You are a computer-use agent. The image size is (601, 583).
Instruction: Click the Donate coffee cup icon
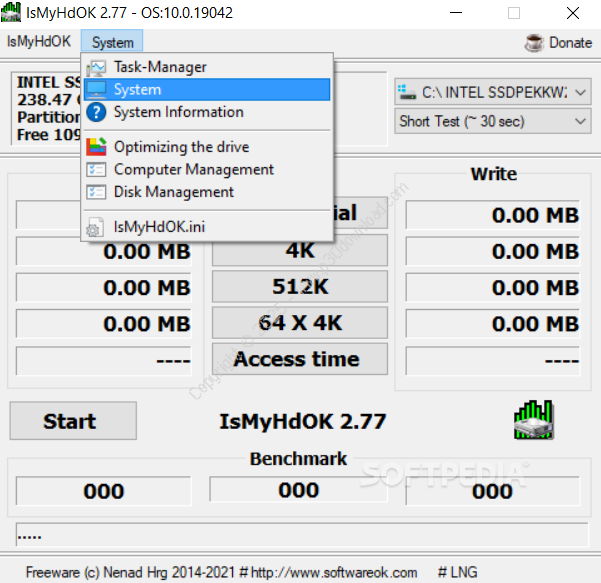(x=533, y=43)
